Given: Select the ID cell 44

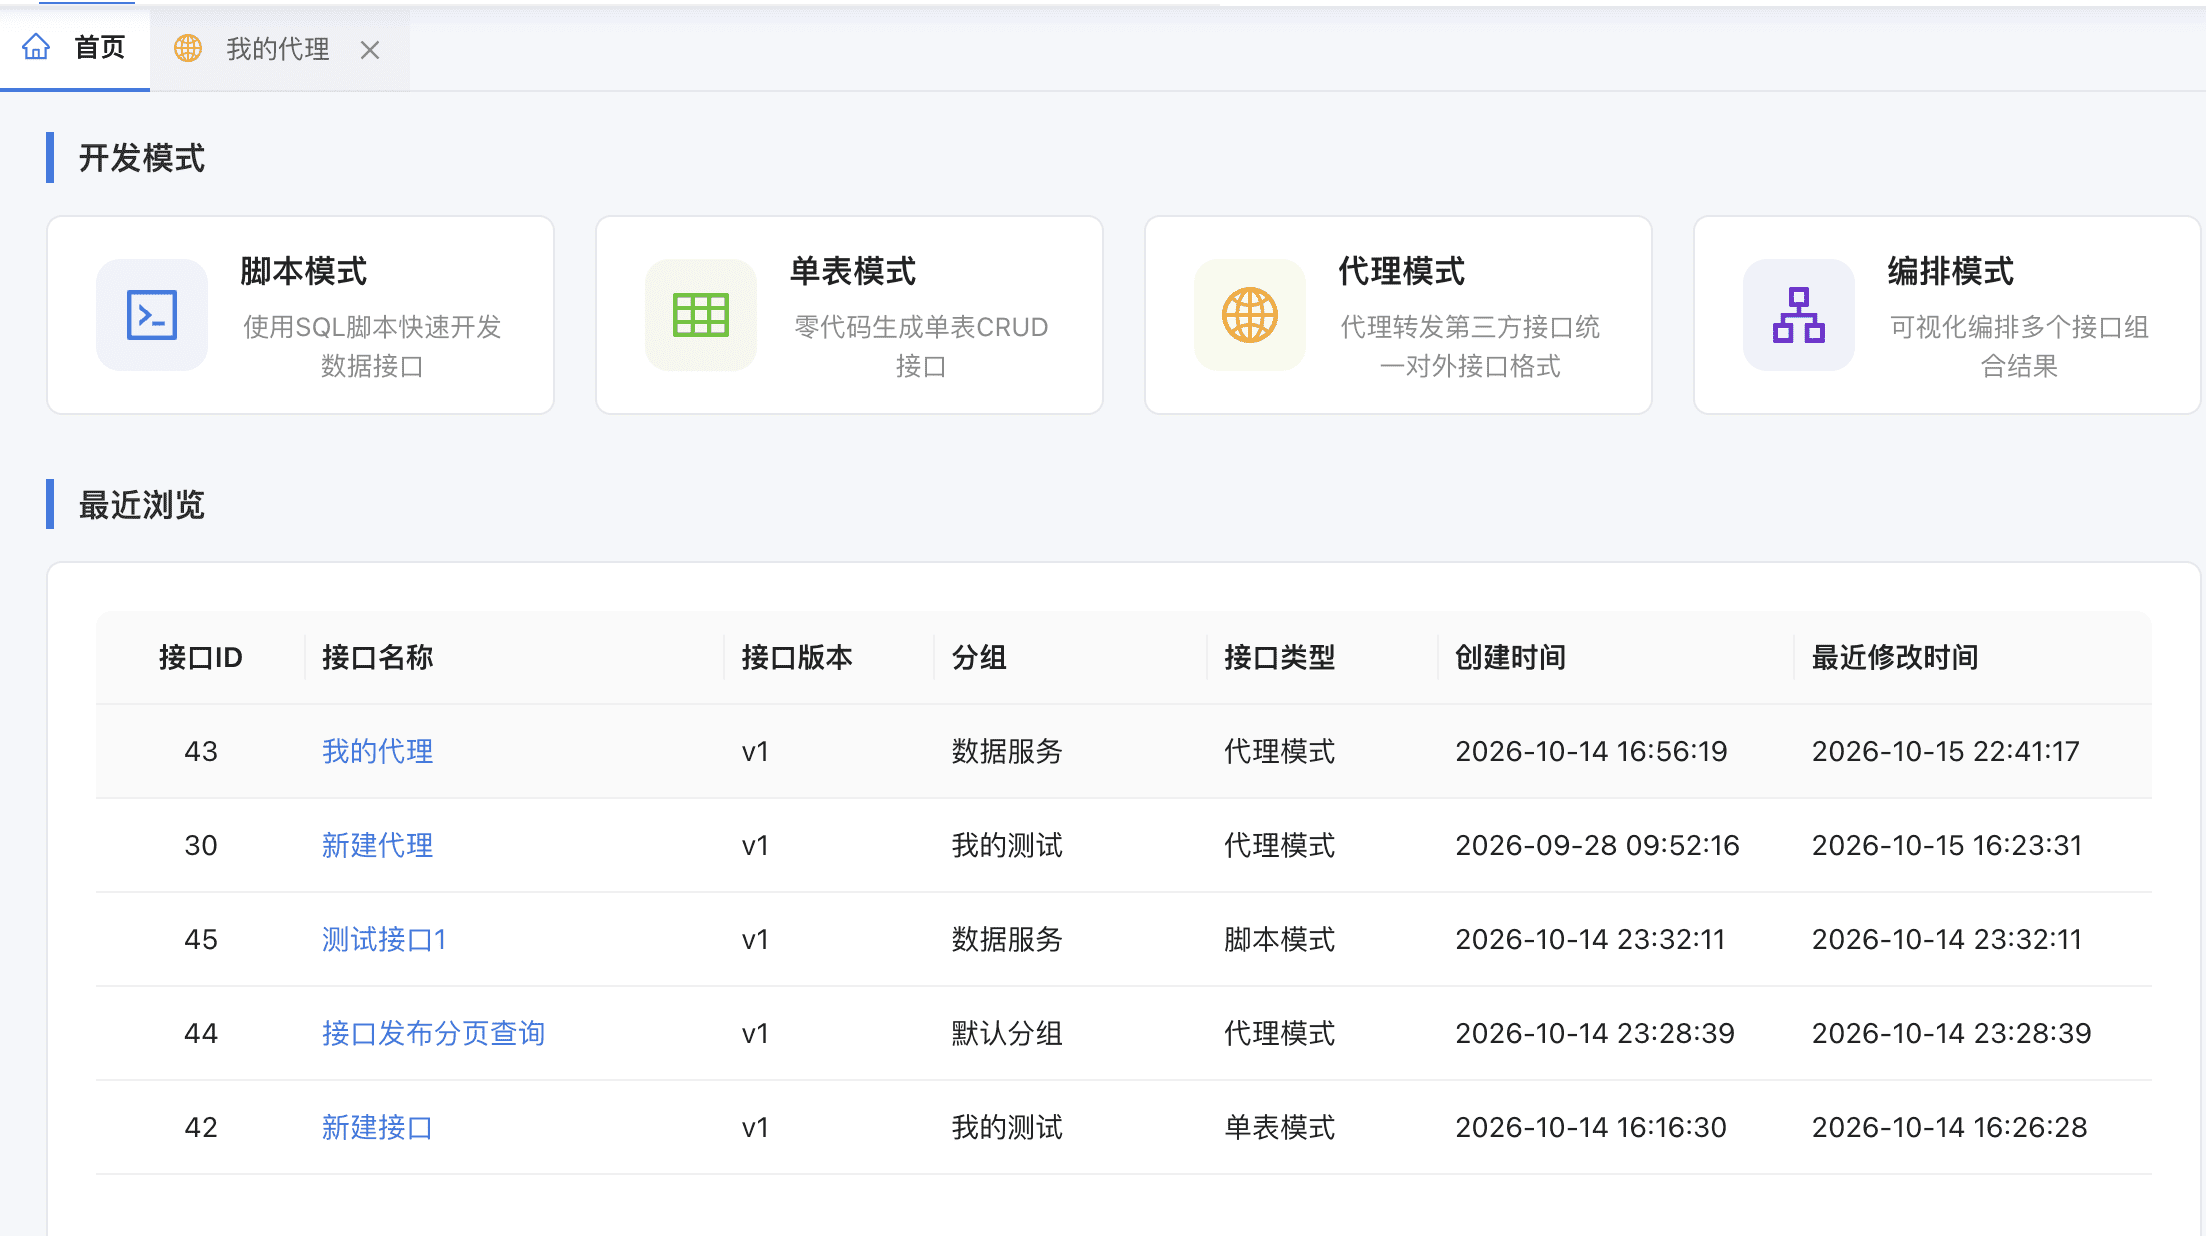Looking at the screenshot, I should click(x=201, y=1033).
